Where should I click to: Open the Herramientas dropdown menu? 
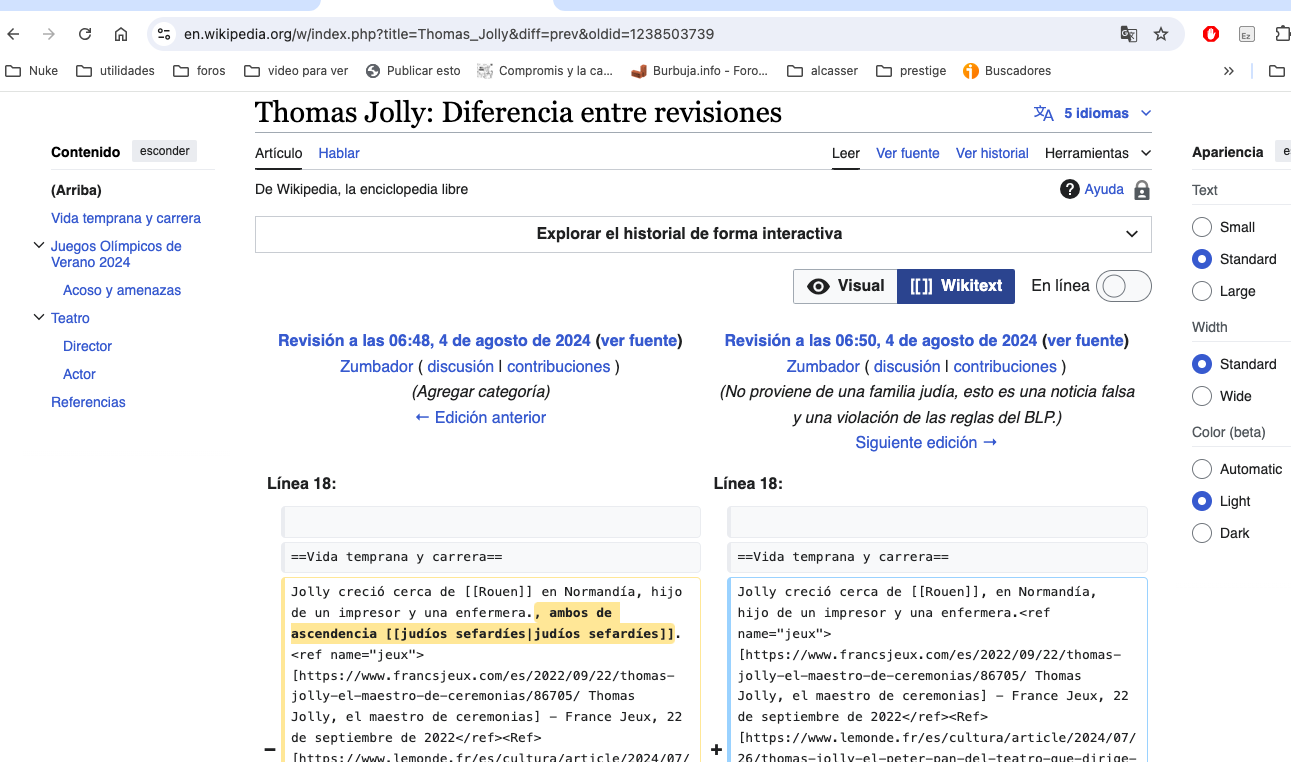1097,153
